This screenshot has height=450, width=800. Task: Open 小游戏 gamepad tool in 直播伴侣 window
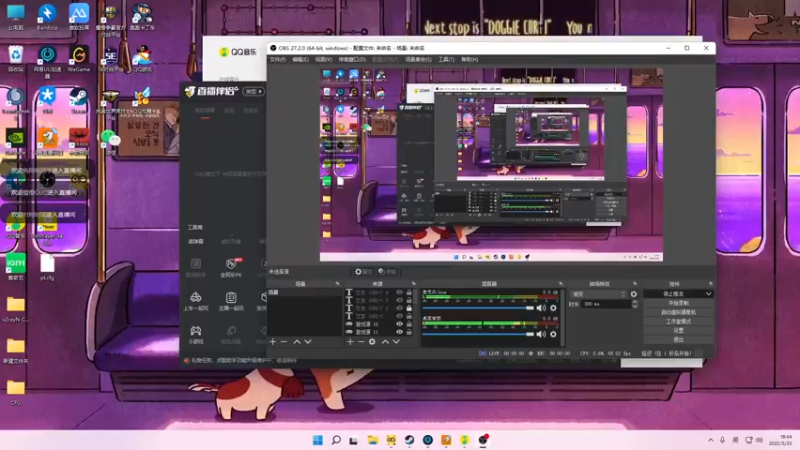[195, 335]
